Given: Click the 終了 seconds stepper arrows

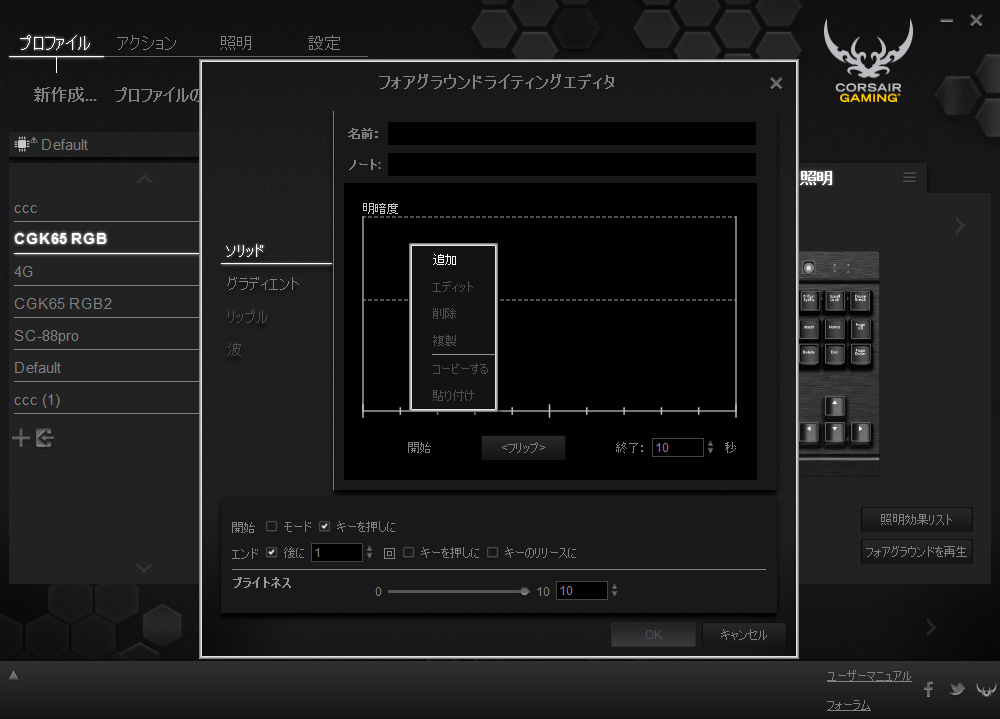Looking at the screenshot, I should pyautogui.click(x=710, y=447).
